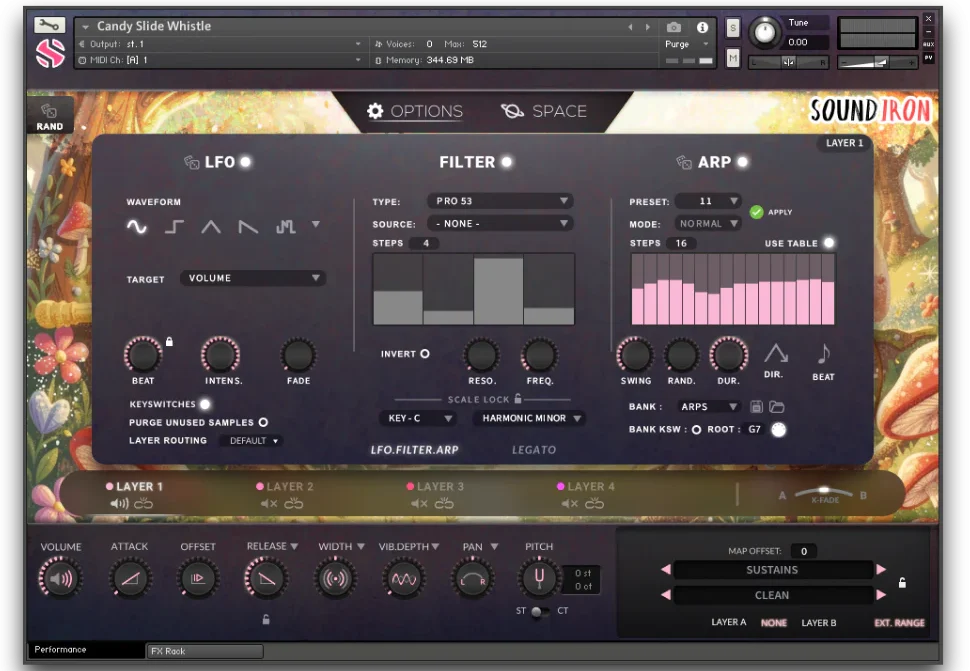Switch to the LEGATO page

[534, 450]
